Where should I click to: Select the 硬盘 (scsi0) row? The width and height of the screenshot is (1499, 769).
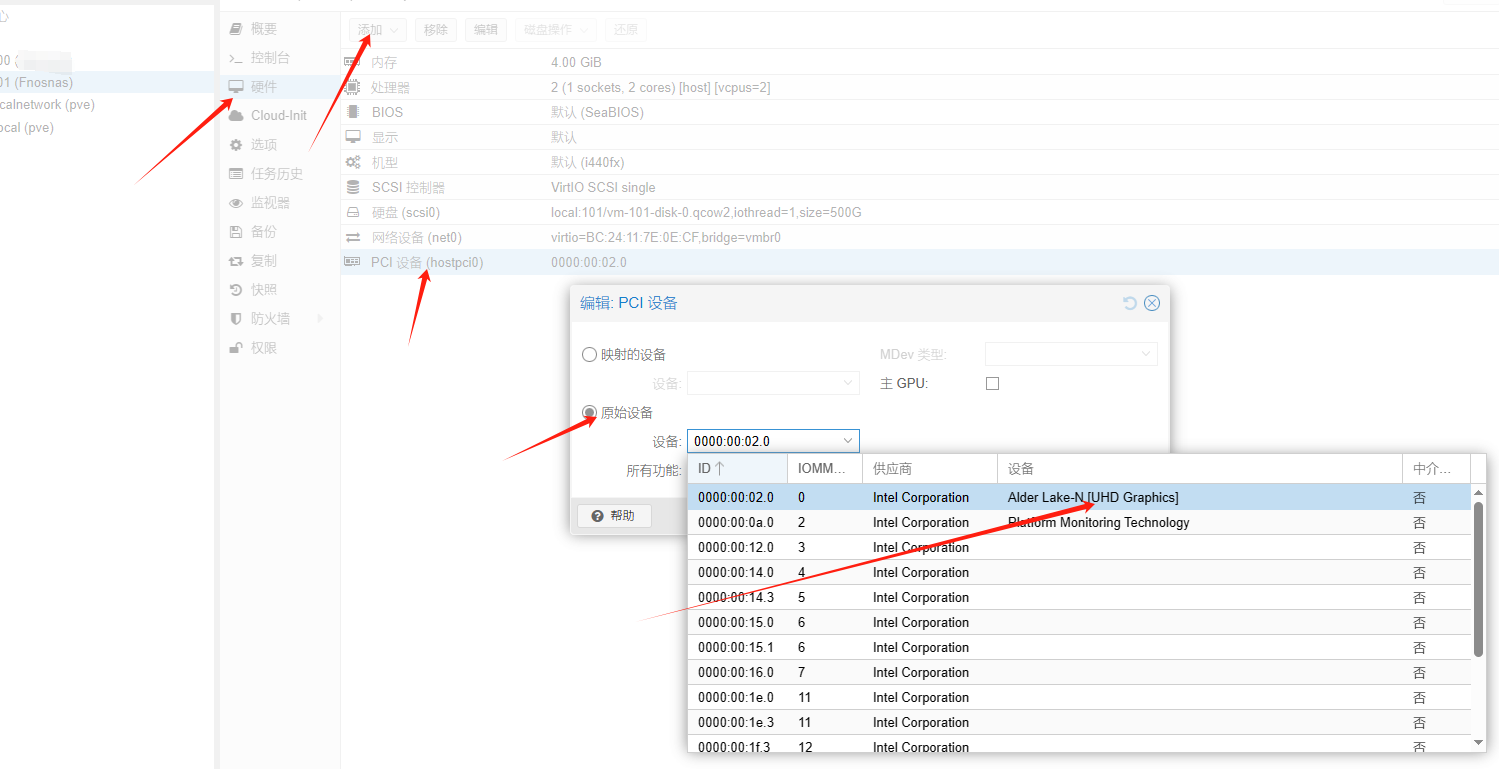919,212
